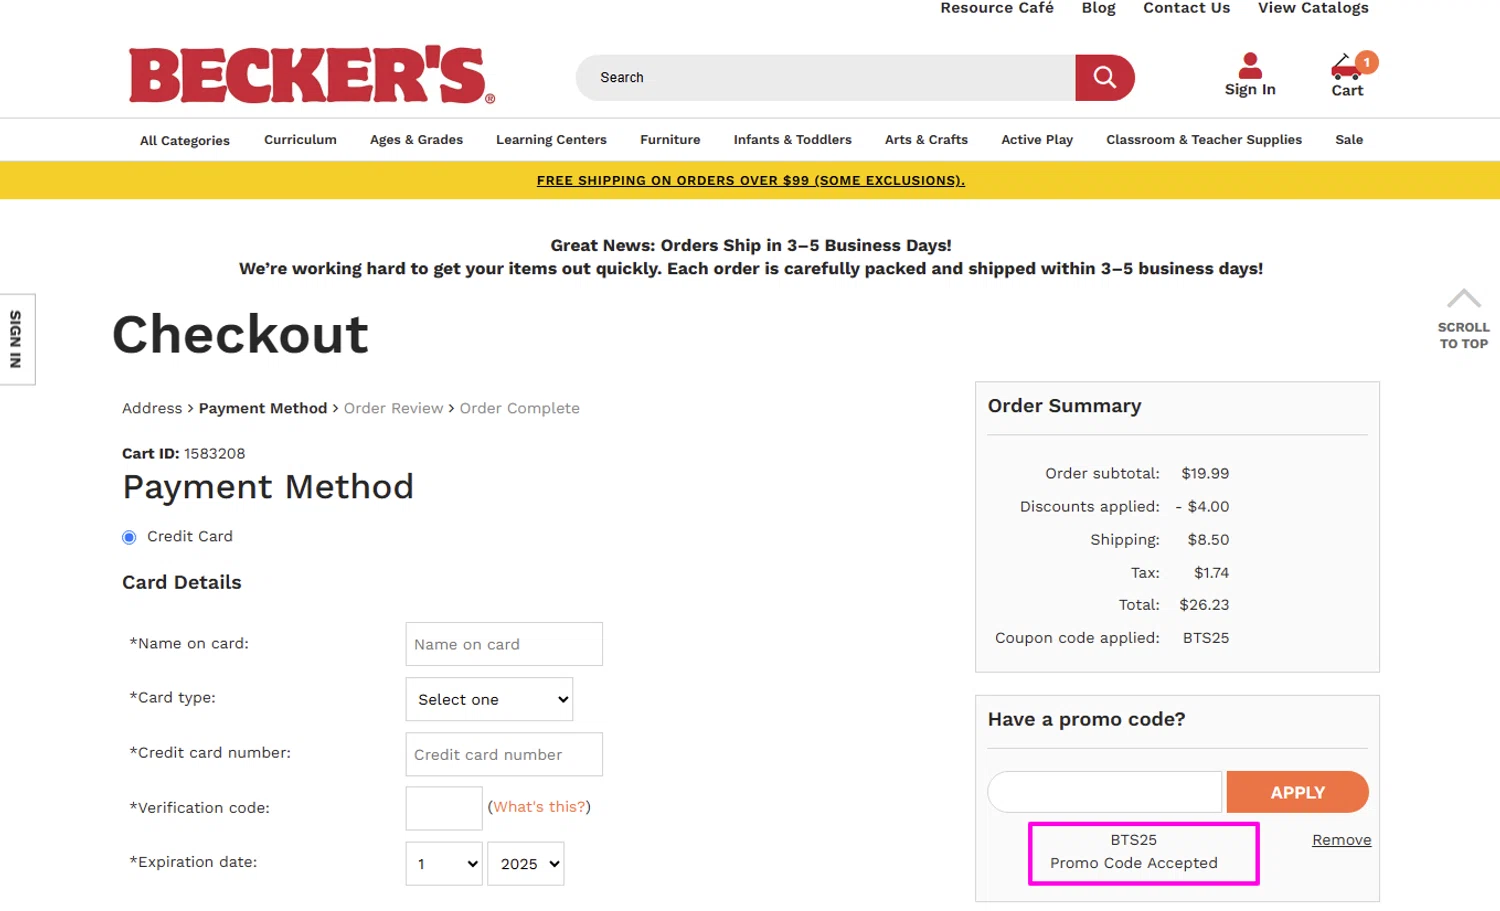Click the coupon code applied BTS25 value
This screenshot has height=911, width=1500.
tap(1206, 638)
